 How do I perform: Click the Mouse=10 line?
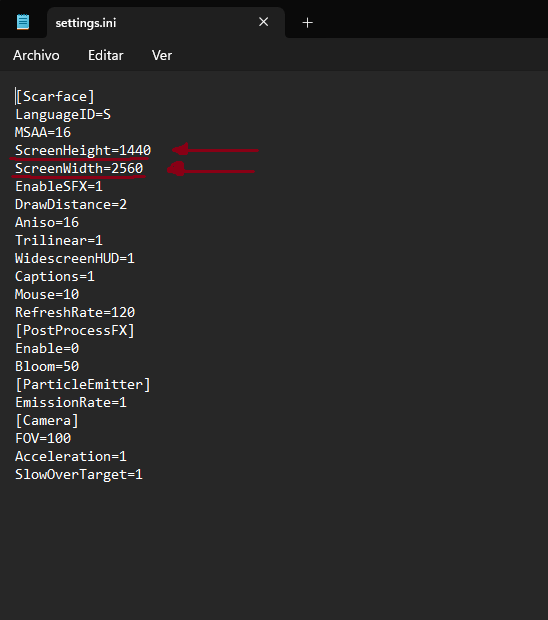click(x=47, y=295)
